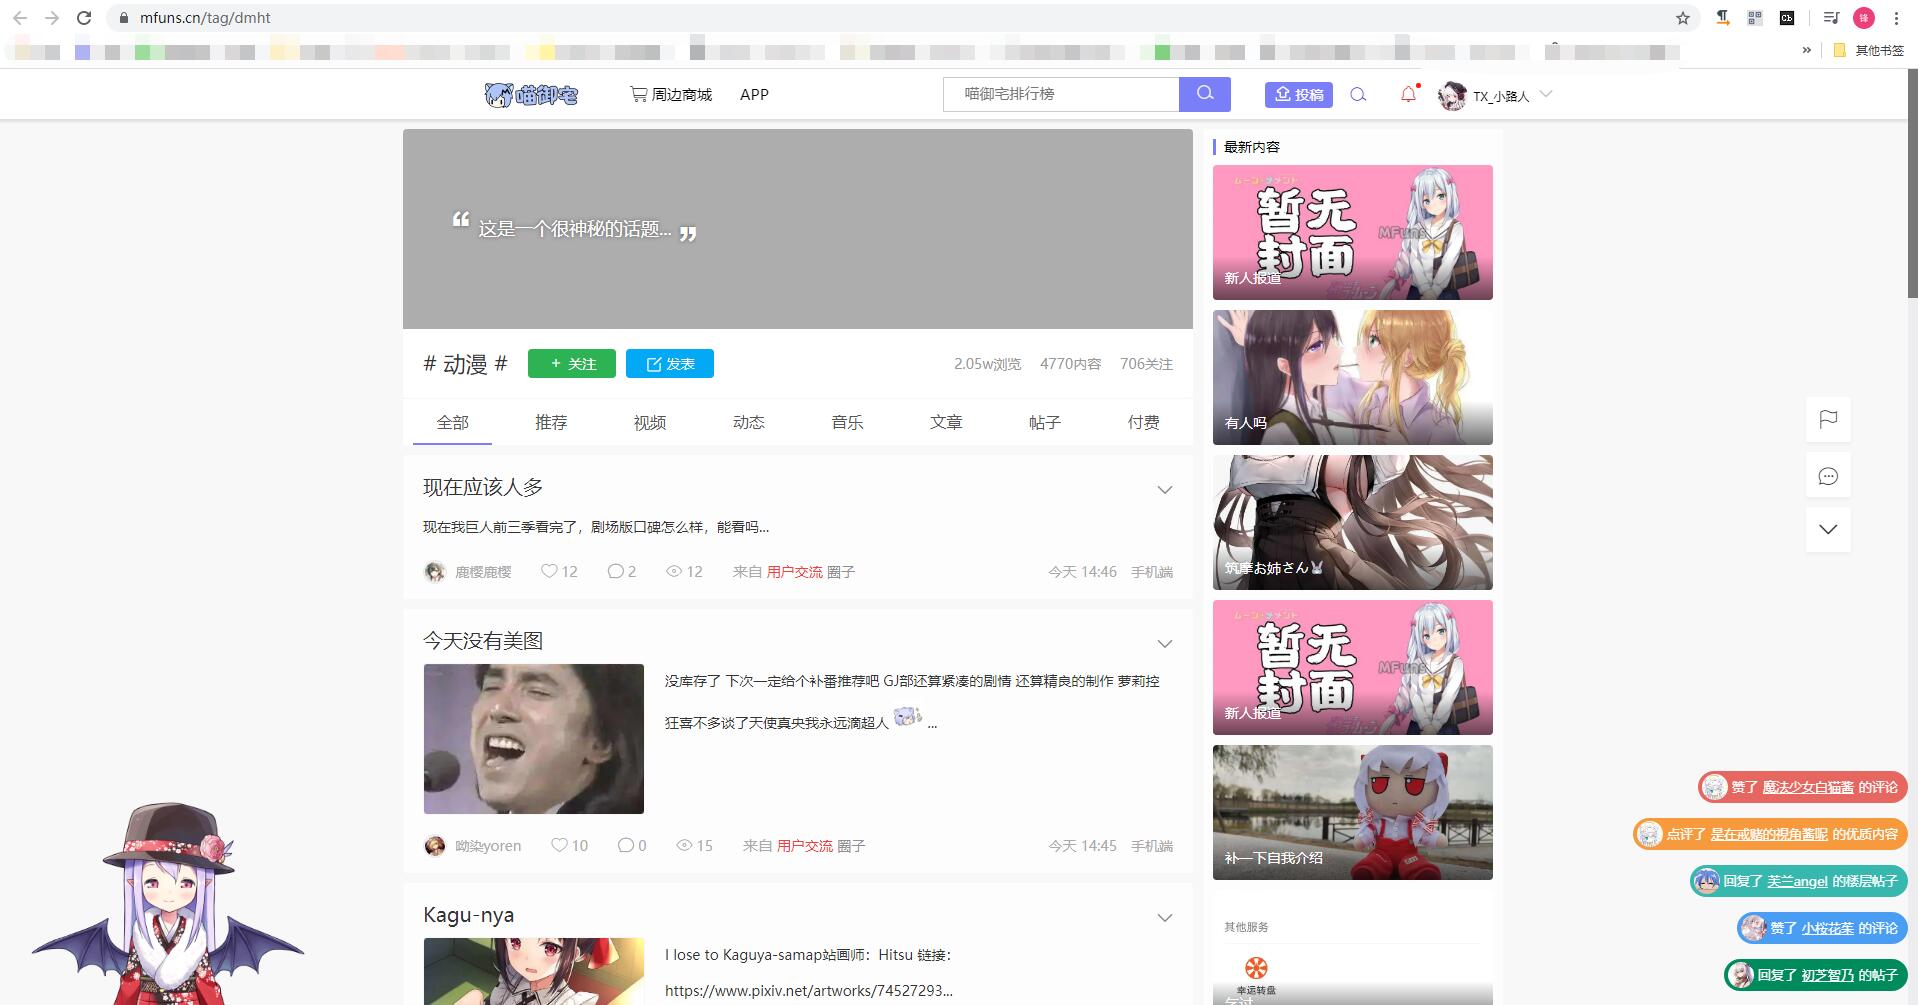1918x1005 pixels.
Task: Open the notification bell
Action: tap(1408, 94)
